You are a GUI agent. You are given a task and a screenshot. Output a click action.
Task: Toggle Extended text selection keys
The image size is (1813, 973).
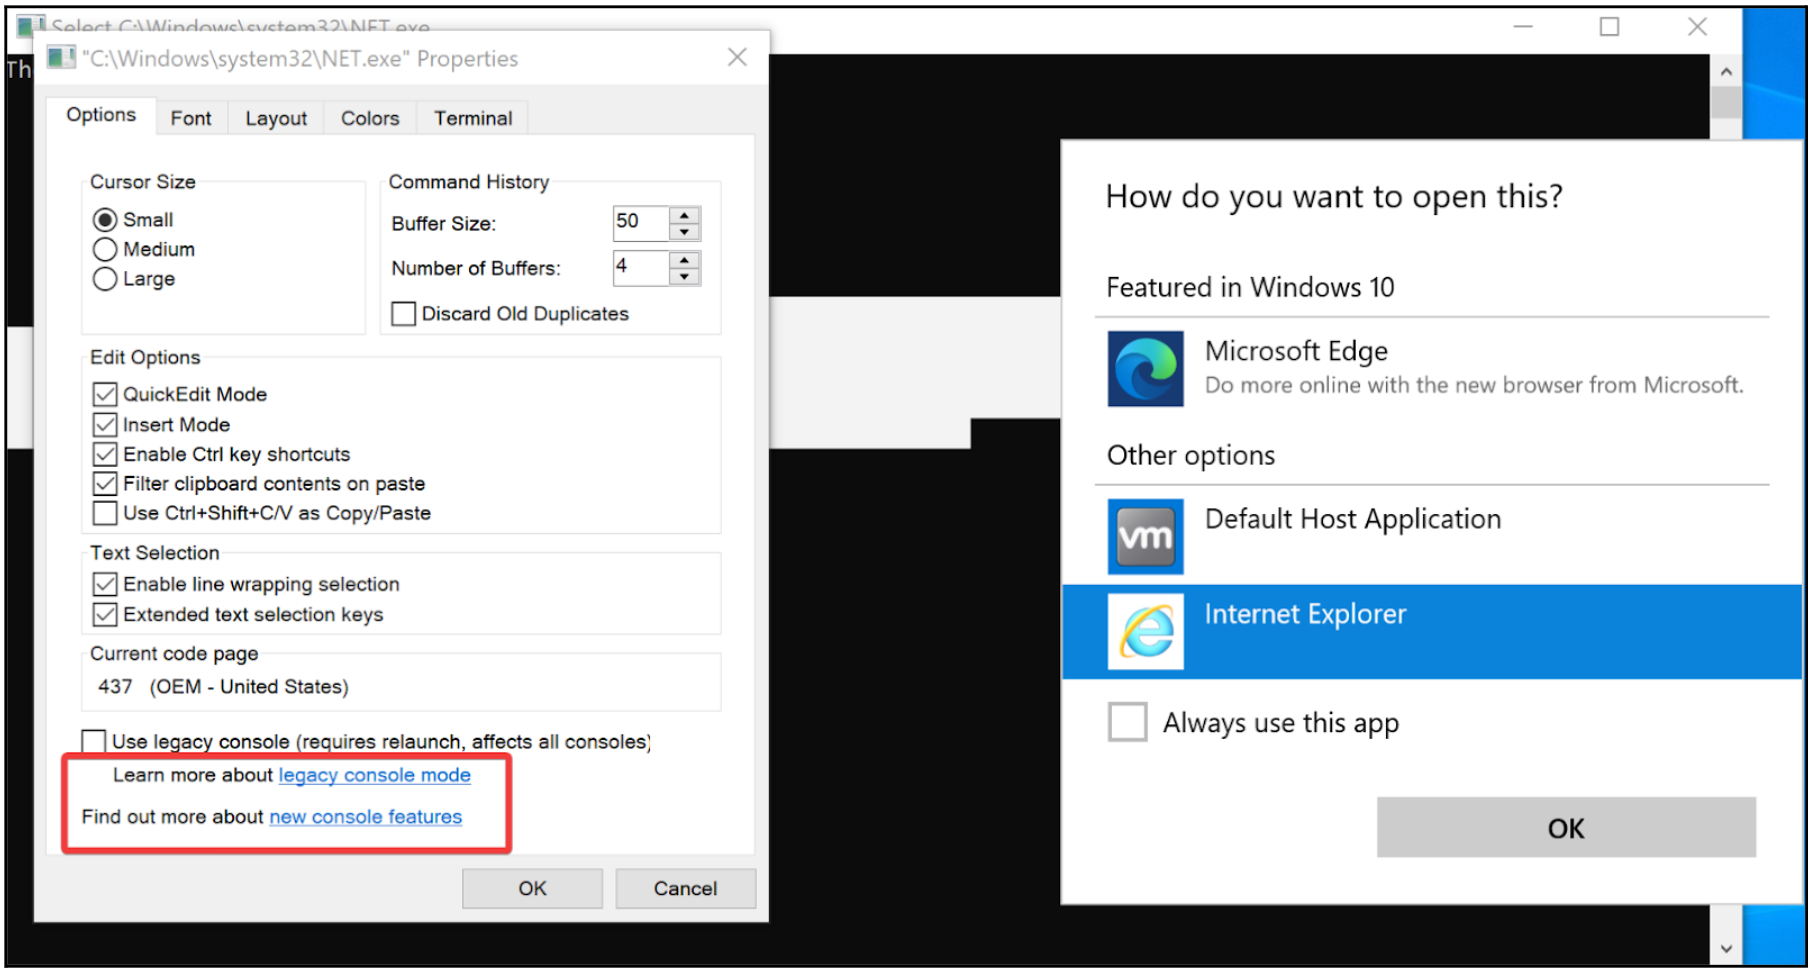pyautogui.click(x=105, y=614)
